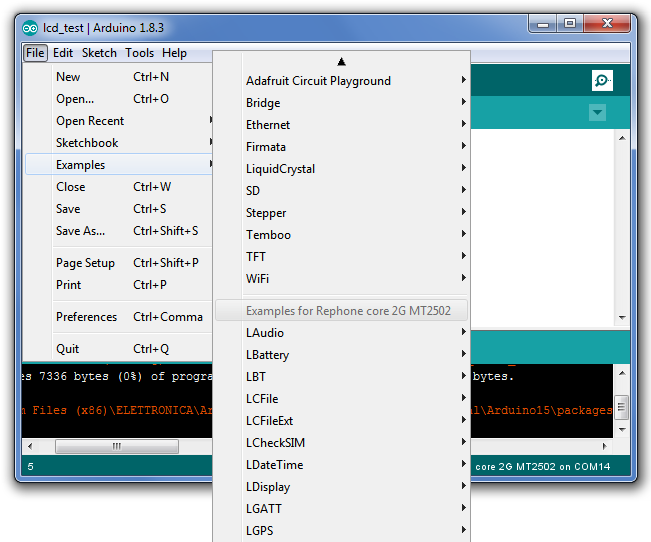Expand LiquidCrystal examples submenu
The image size is (651, 542).
[342, 169]
